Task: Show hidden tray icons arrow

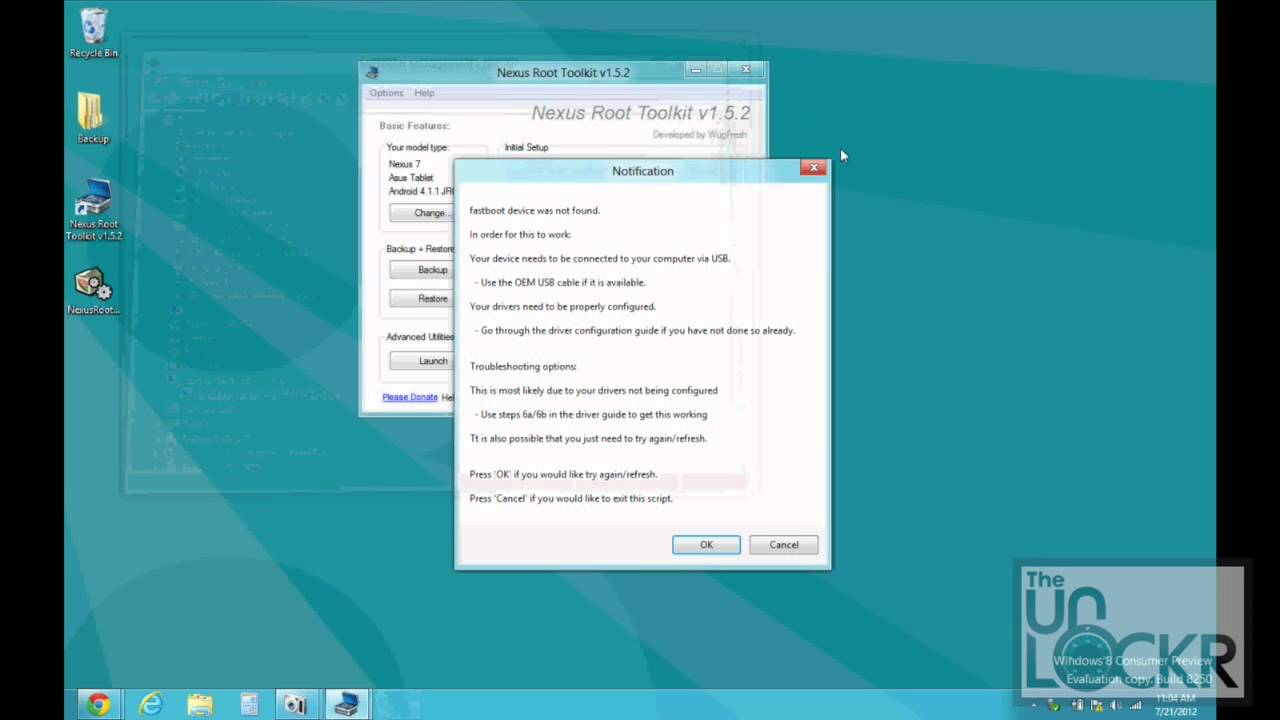Action: click(1035, 705)
